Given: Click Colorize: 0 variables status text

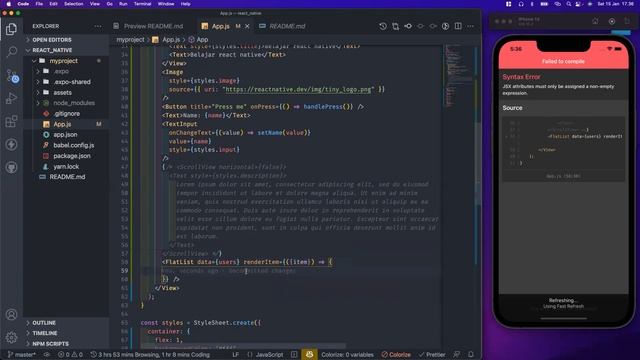Looking at the screenshot, I should point(347,355).
